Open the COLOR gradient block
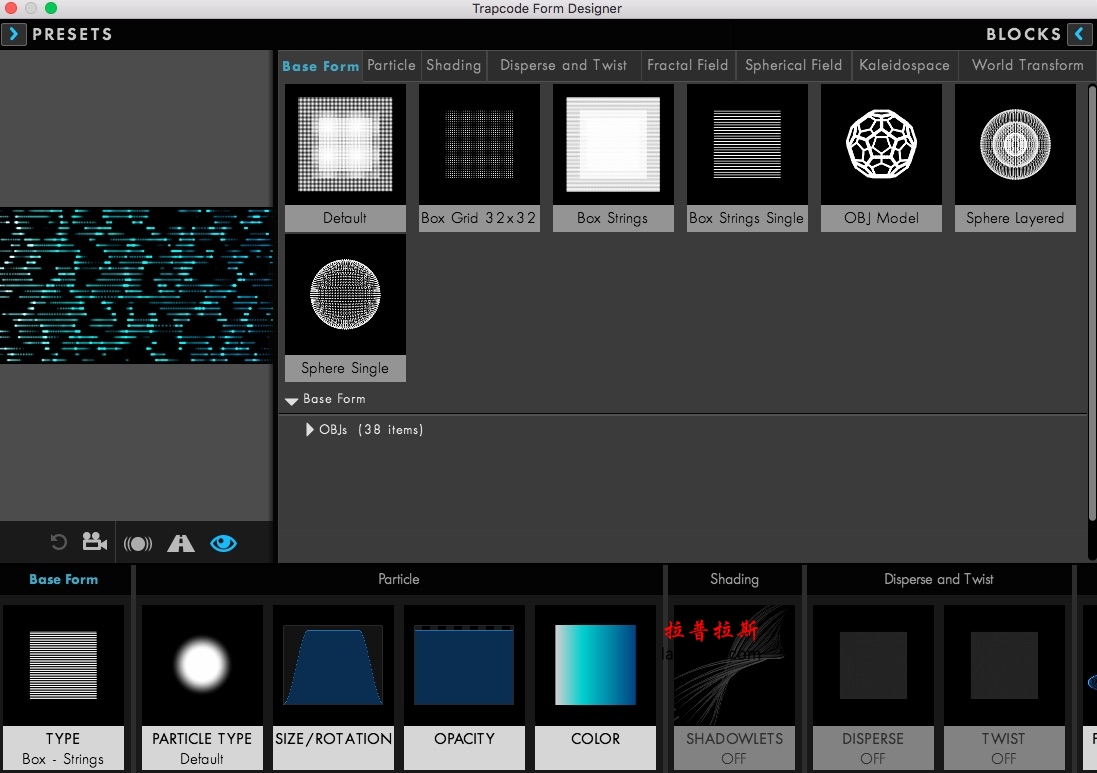Image resolution: width=1097 pixels, height=773 pixels. tap(595, 687)
